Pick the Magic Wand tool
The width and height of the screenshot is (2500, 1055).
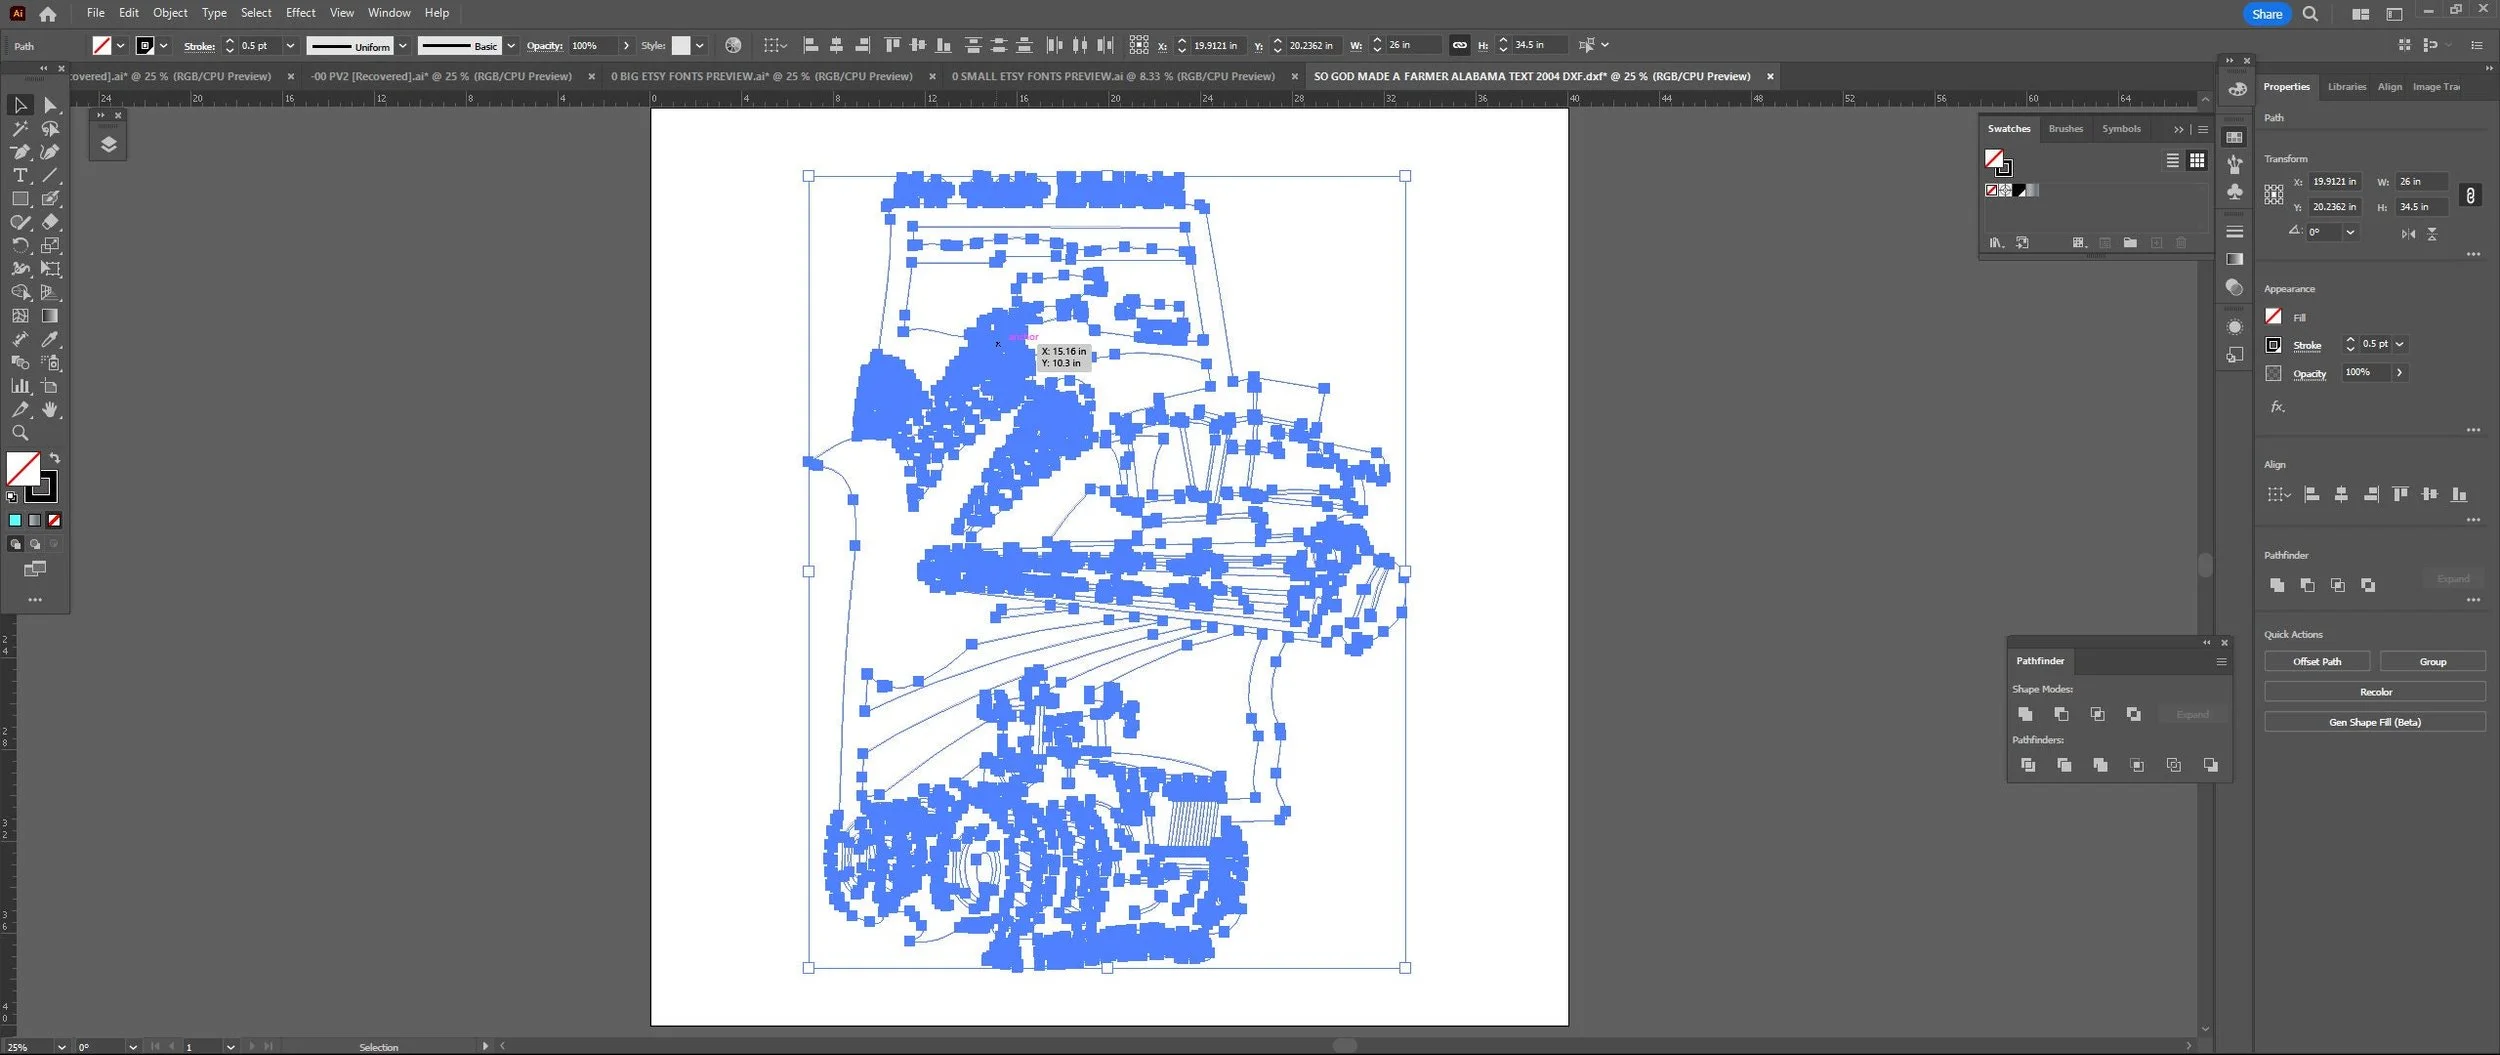[20, 129]
